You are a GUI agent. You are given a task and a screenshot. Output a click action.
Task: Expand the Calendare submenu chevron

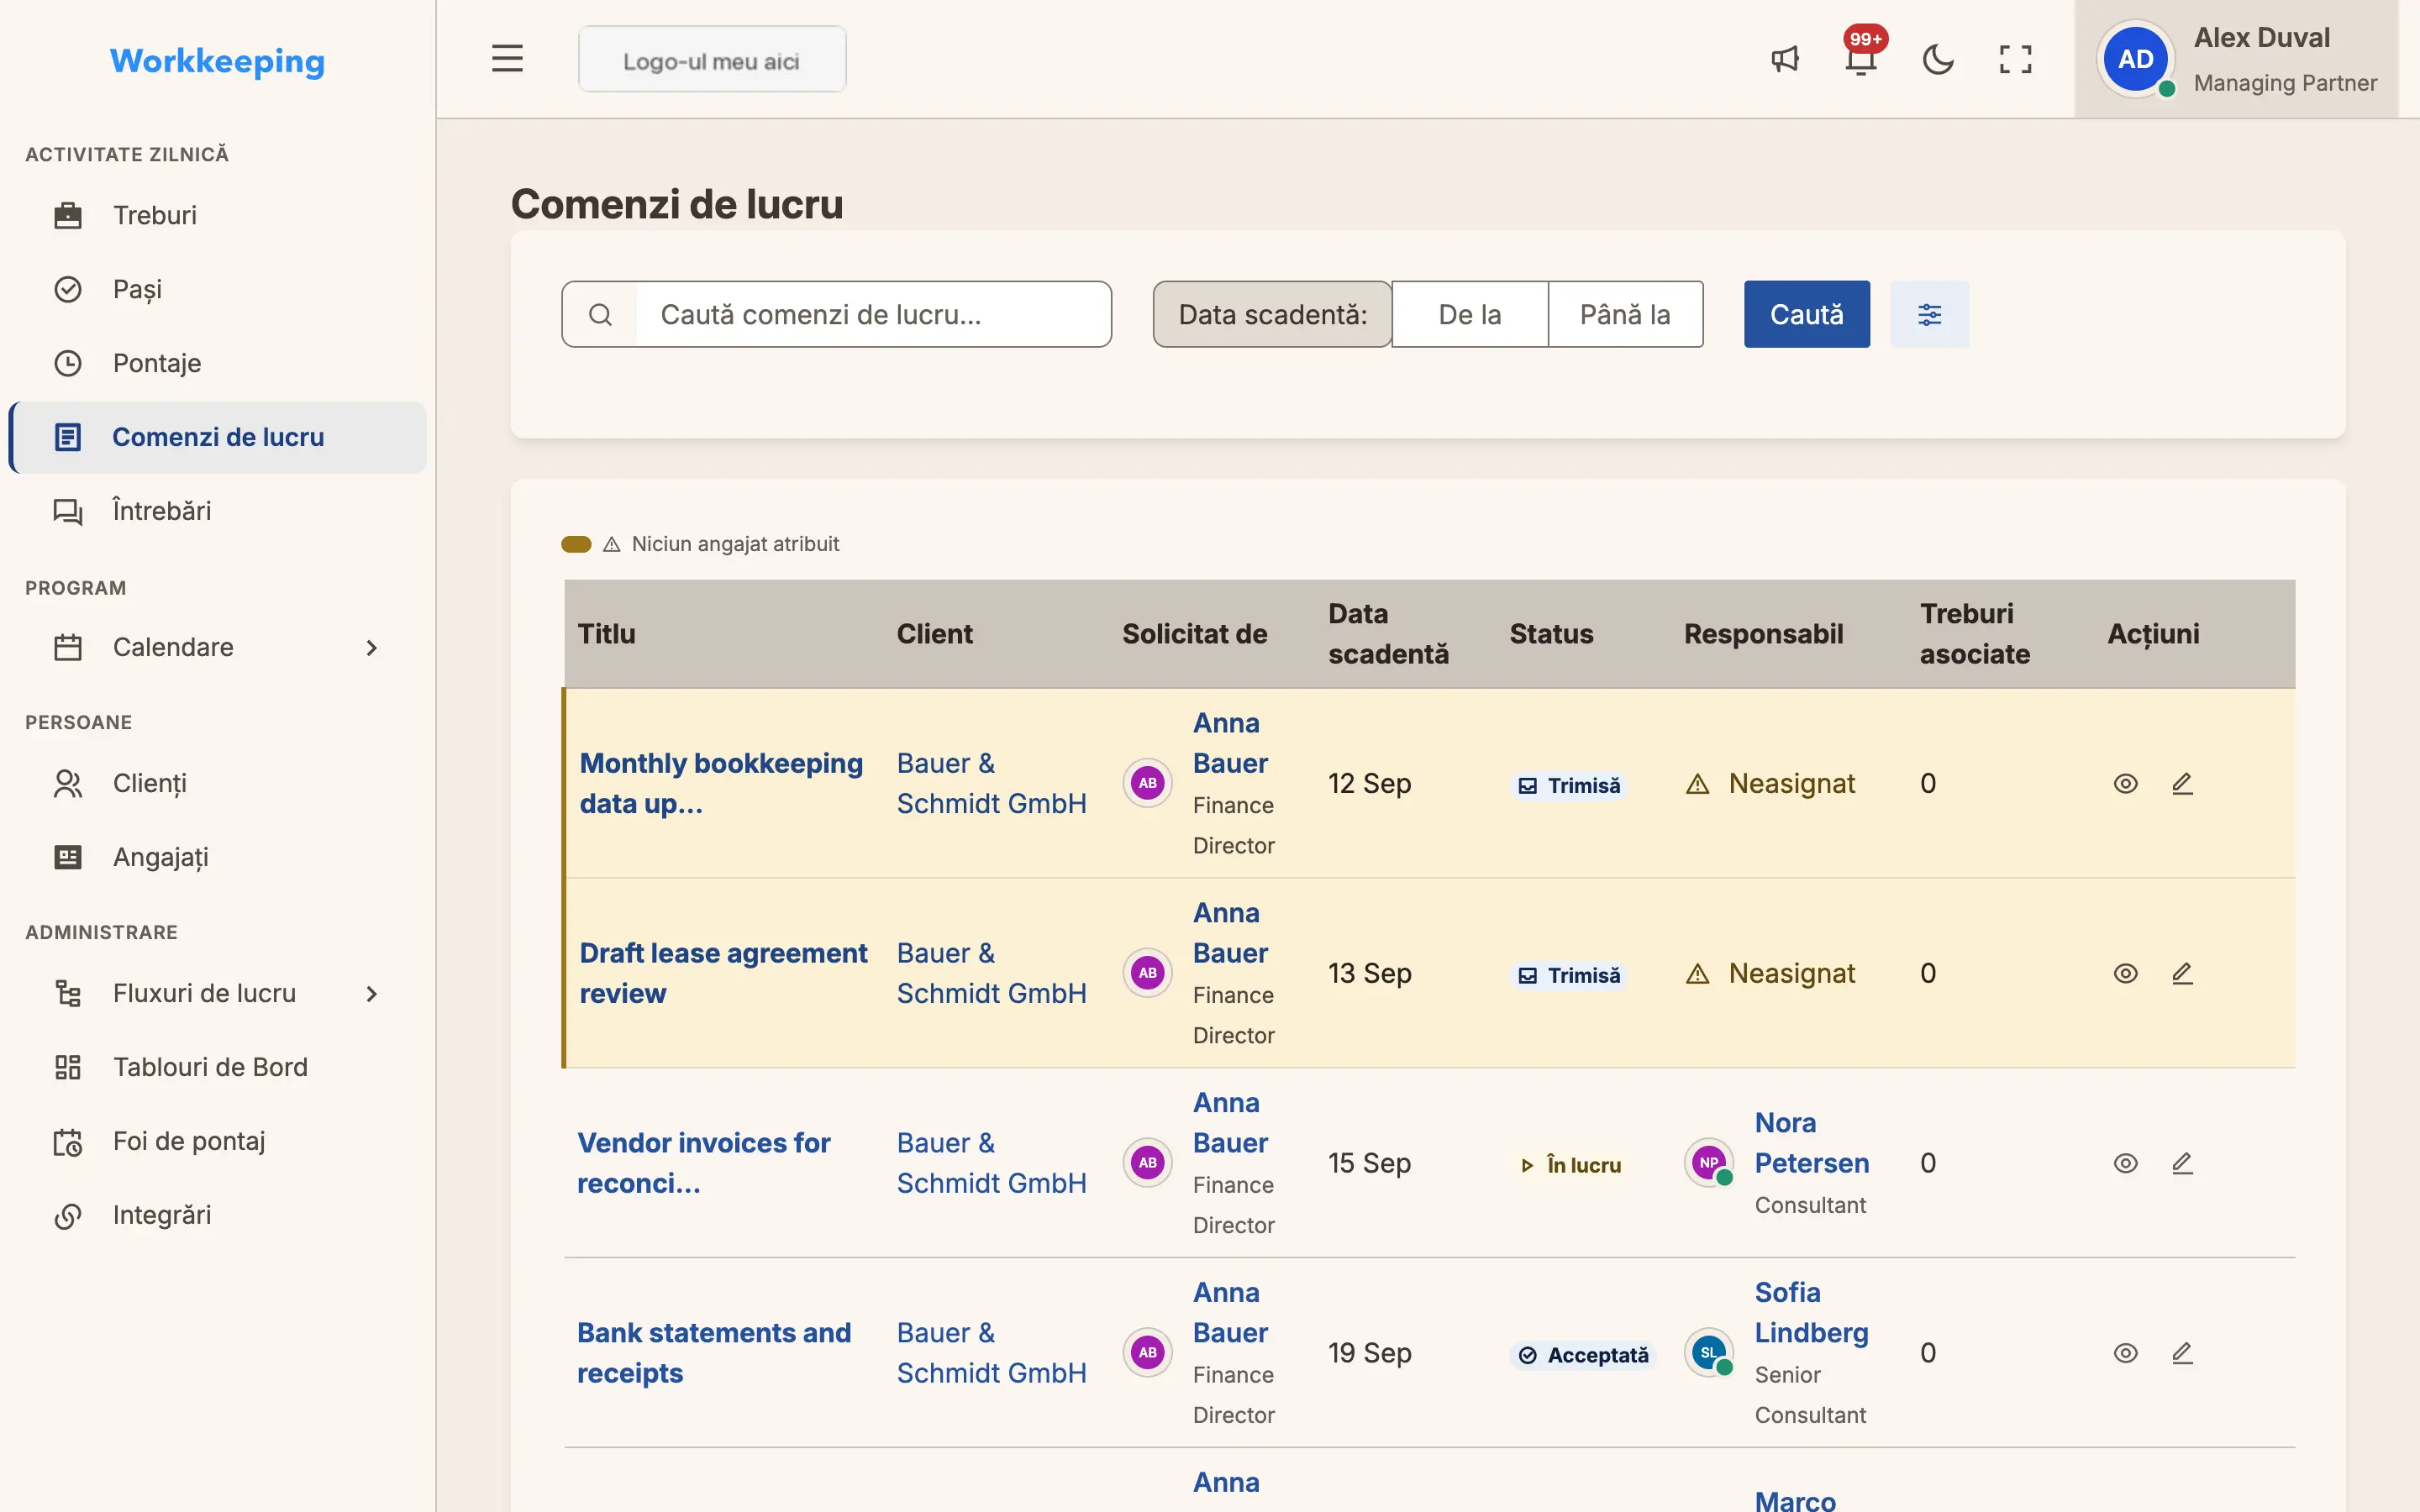coord(371,648)
